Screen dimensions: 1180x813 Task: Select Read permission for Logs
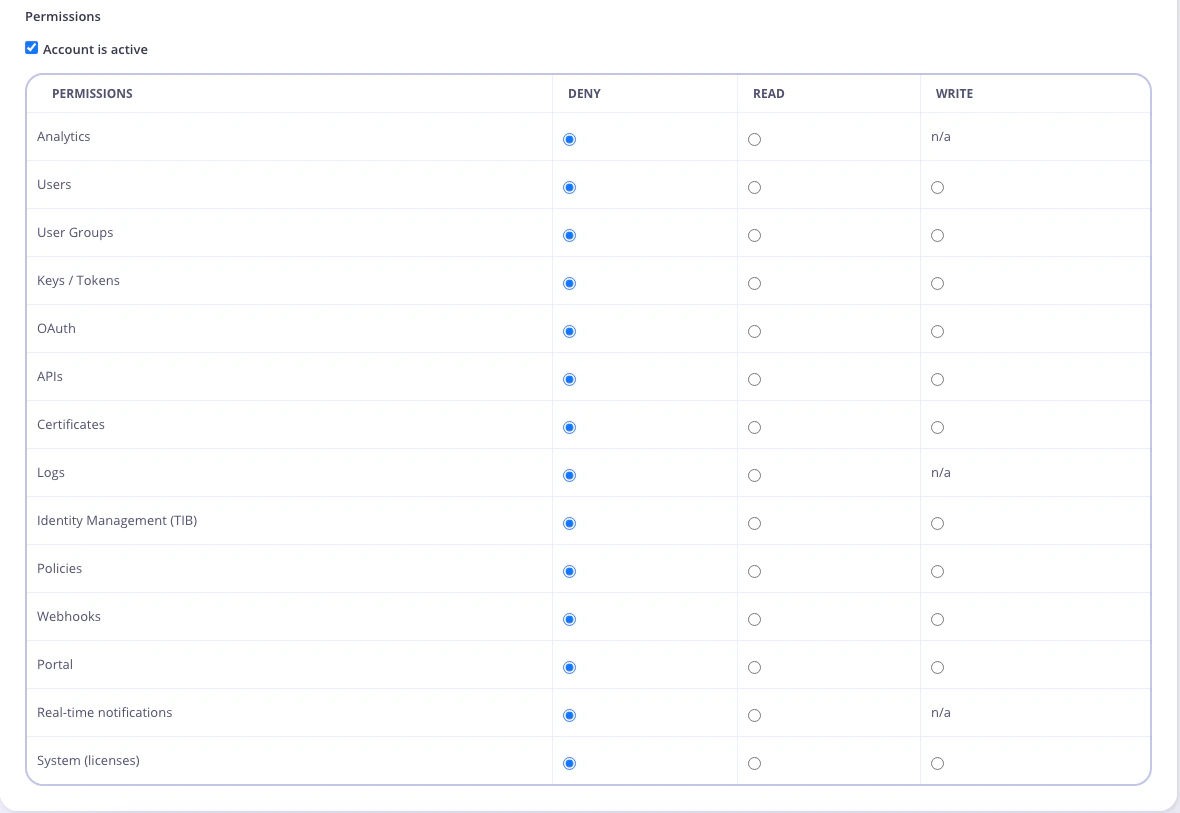click(x=754, y=475)
